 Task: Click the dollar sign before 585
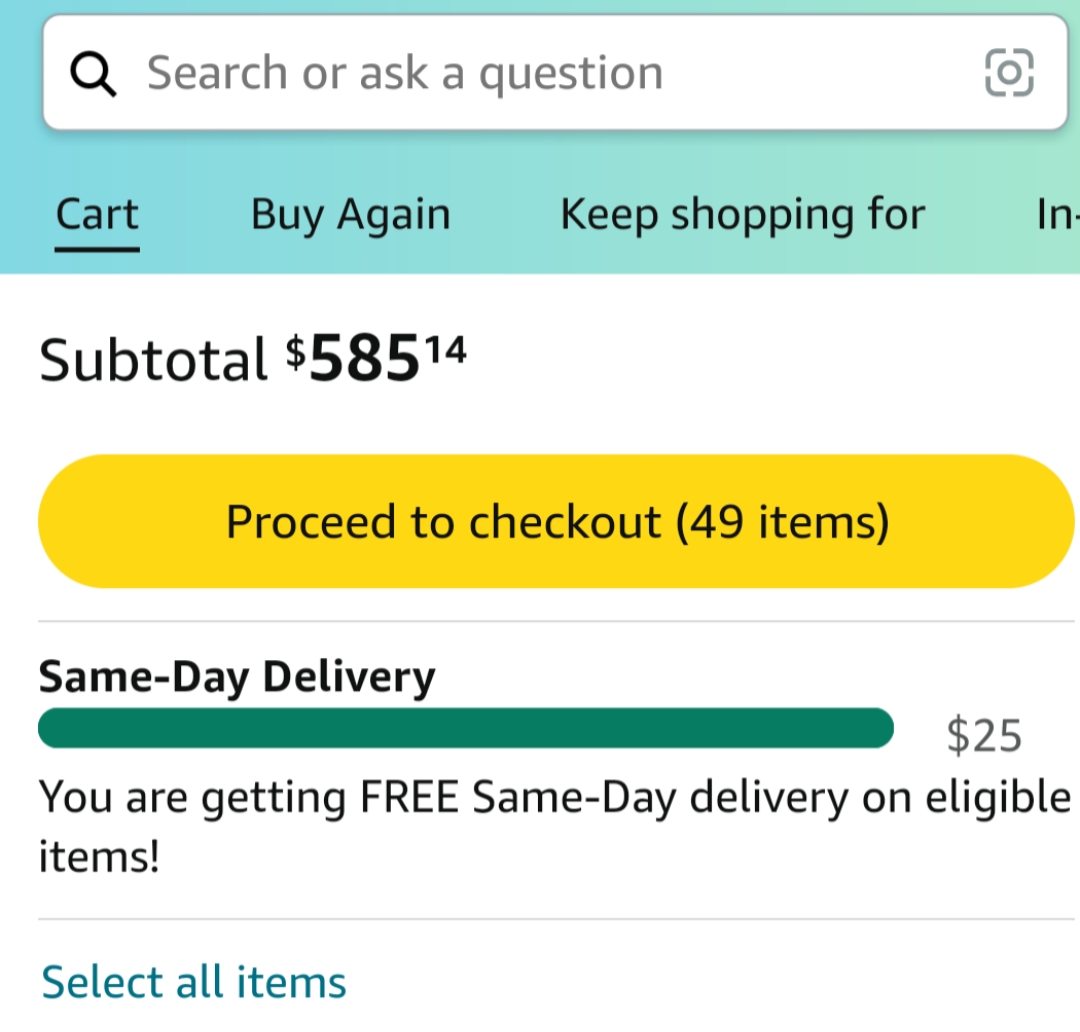pyautogui.click(x=297, y=349)
